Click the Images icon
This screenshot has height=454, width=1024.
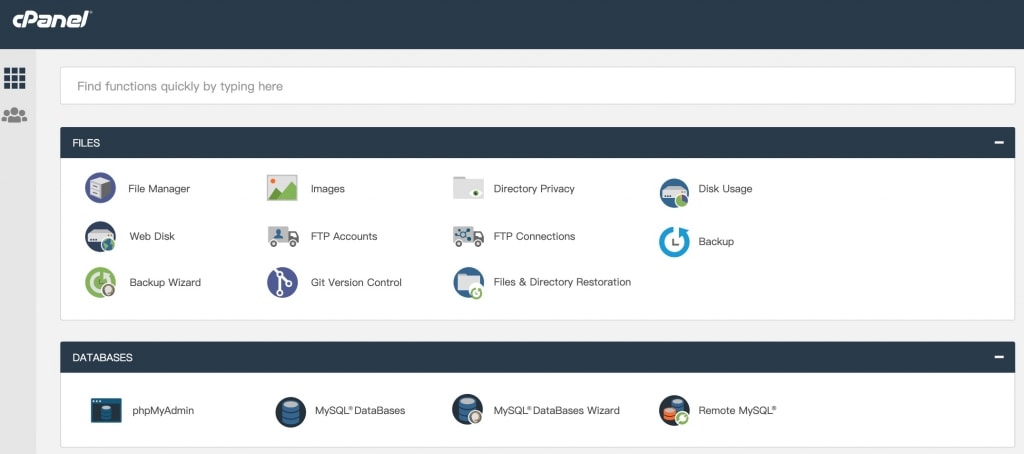[x=282, y=188]
